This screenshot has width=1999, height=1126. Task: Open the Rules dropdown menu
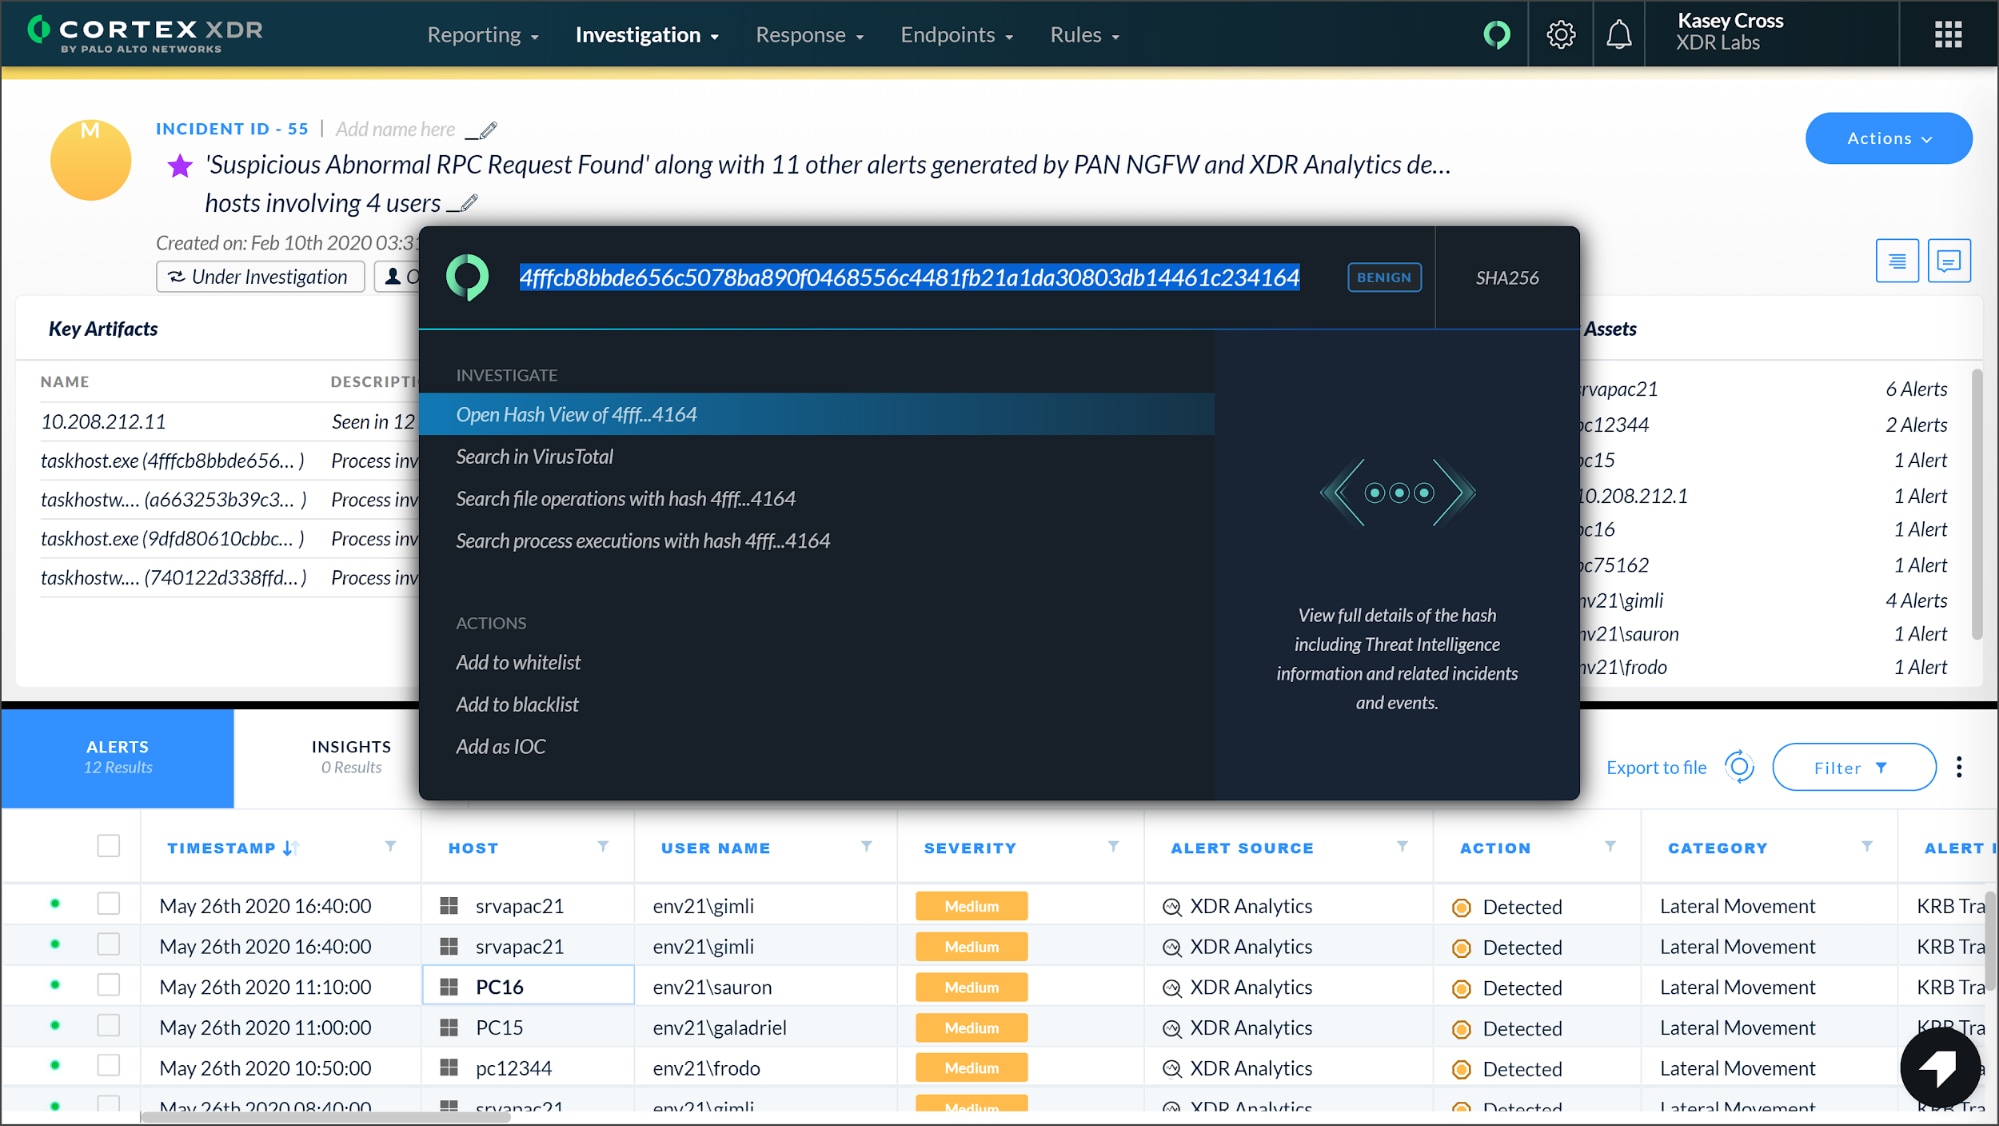click(x=1085, y=35)
